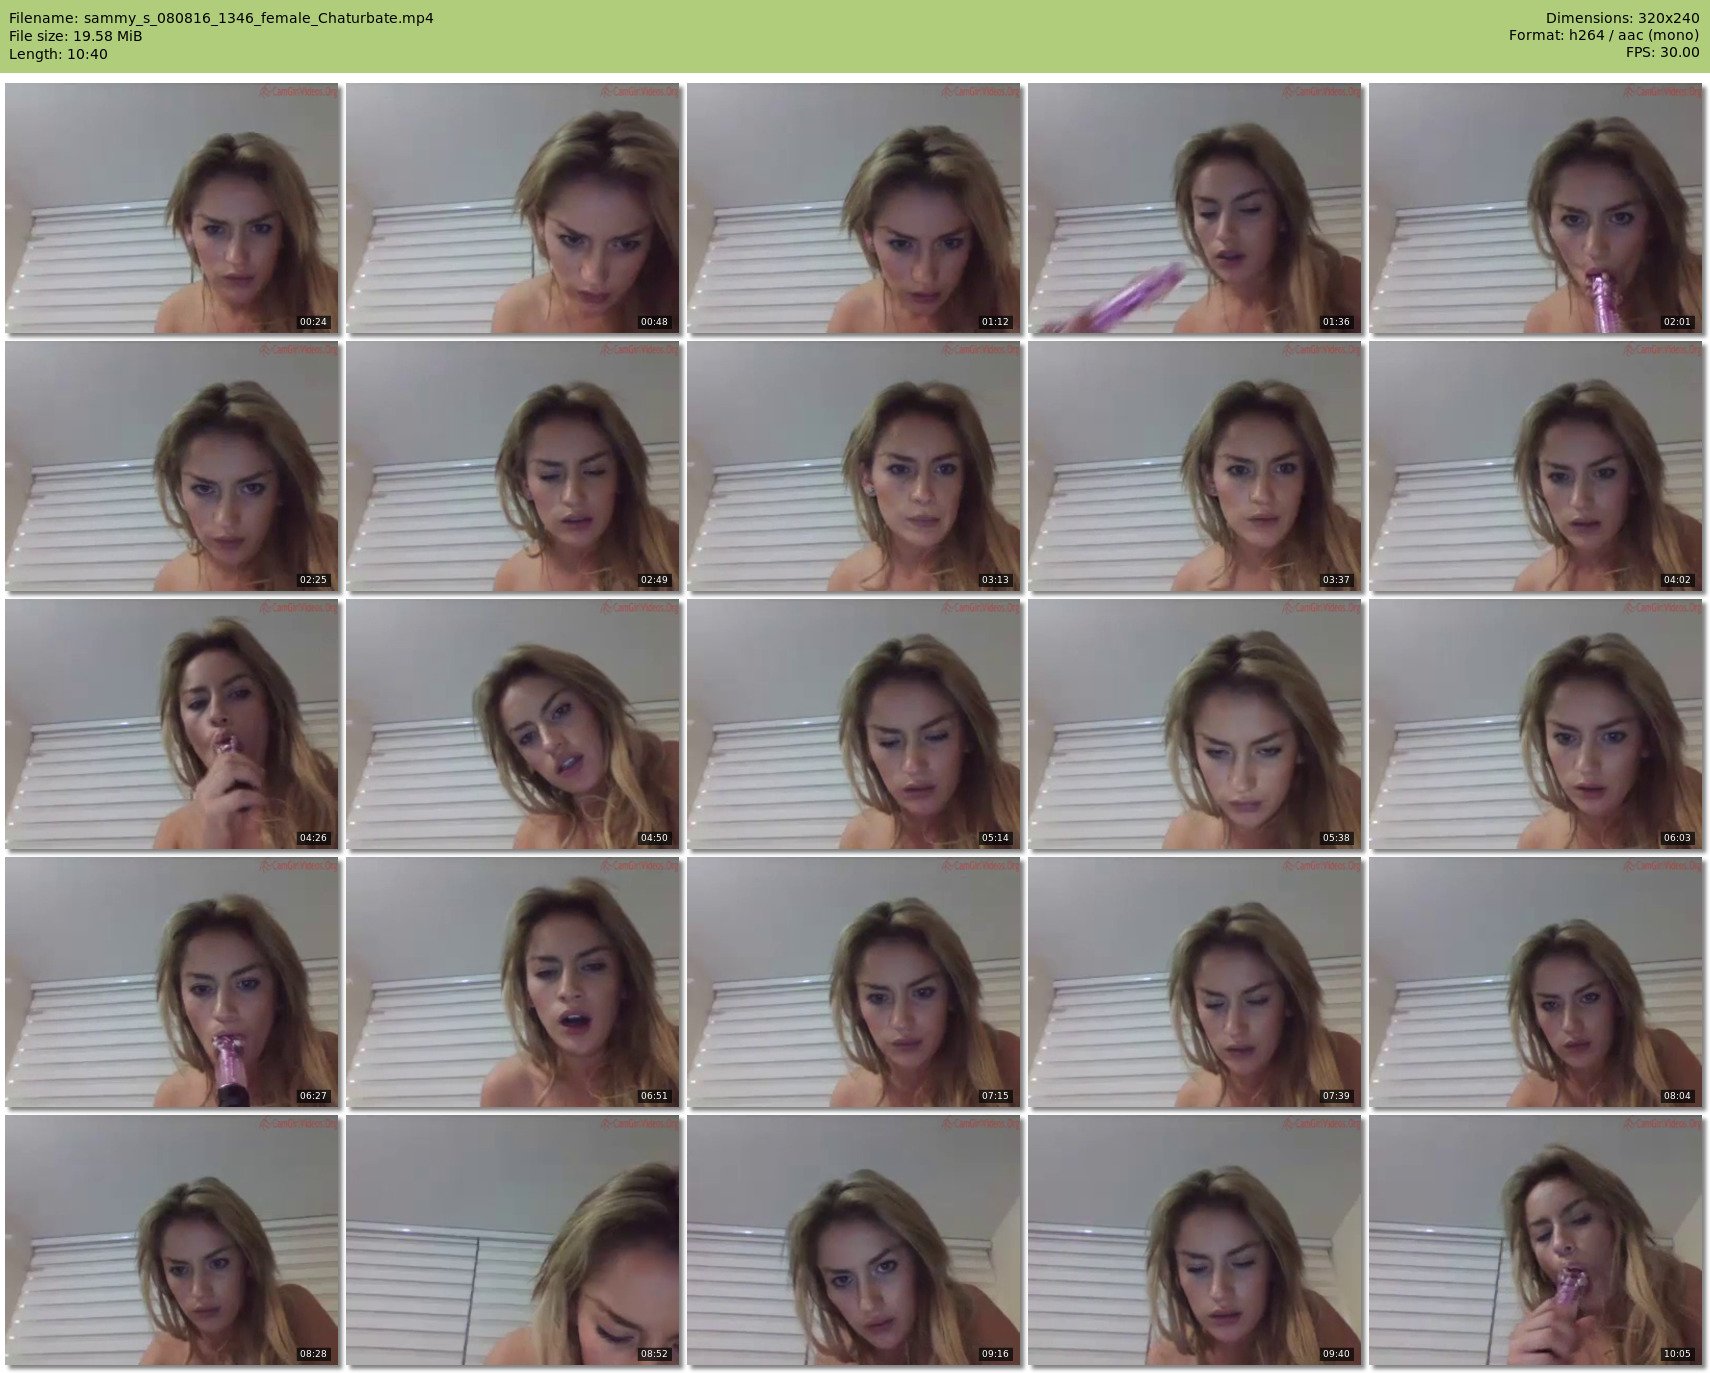Click the FPS 30.00 label

[1662, 53]
